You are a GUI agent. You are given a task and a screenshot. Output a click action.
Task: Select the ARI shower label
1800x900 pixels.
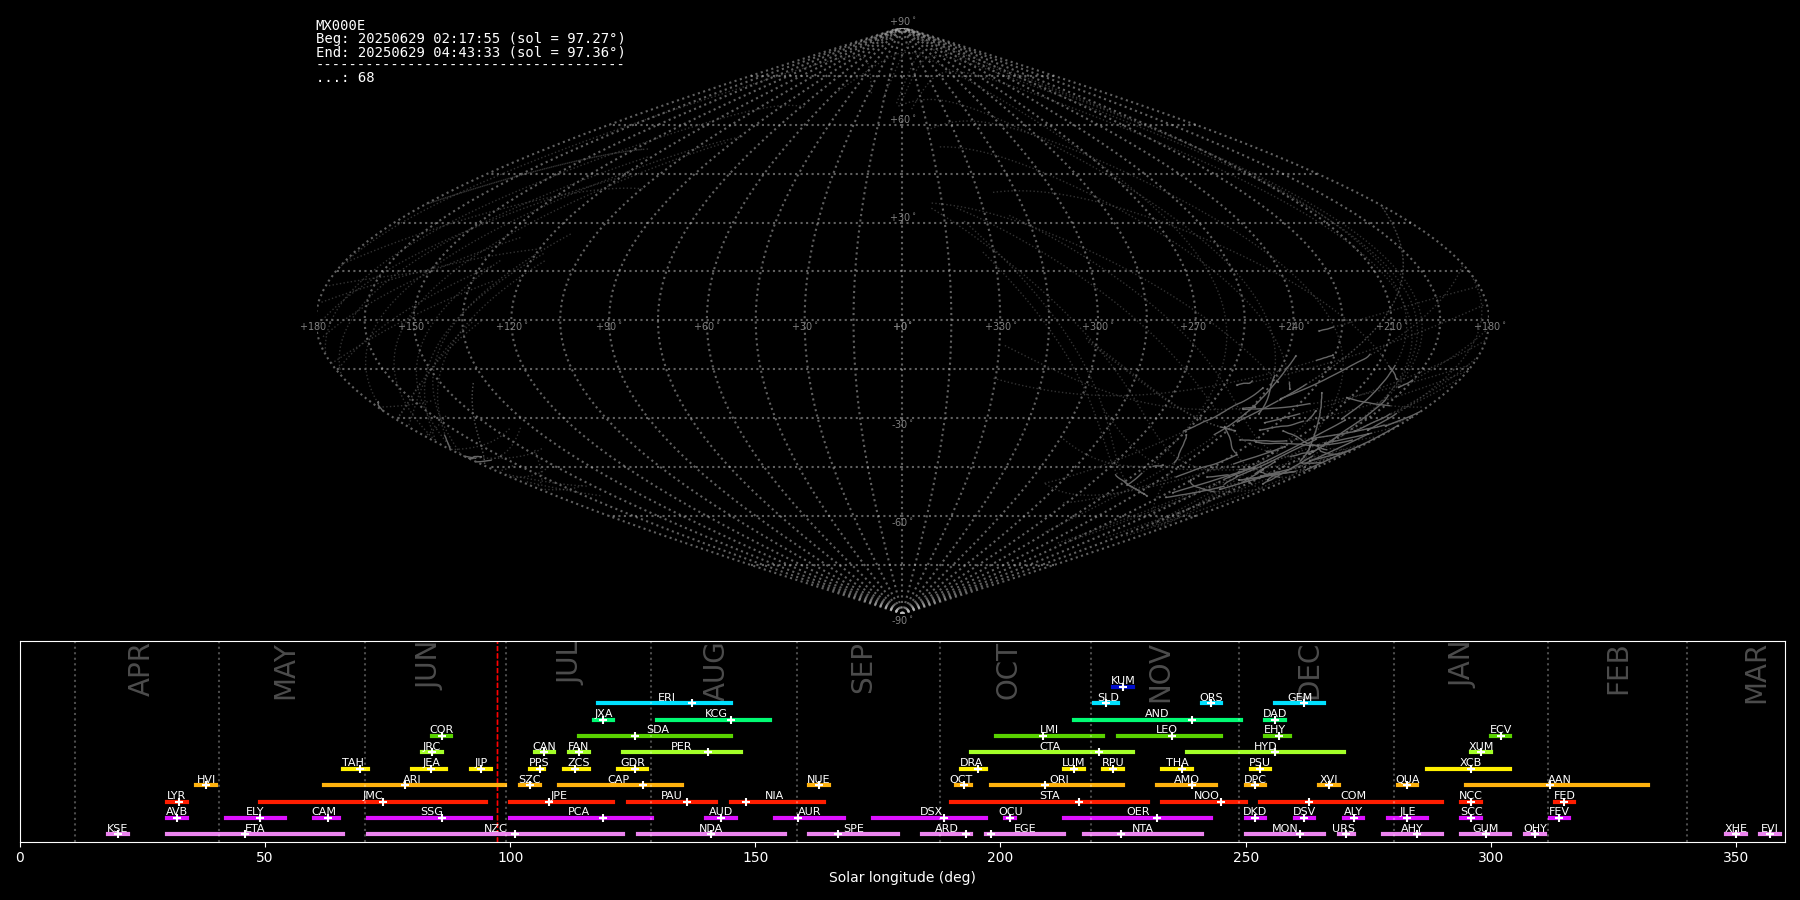coord(411,779)
